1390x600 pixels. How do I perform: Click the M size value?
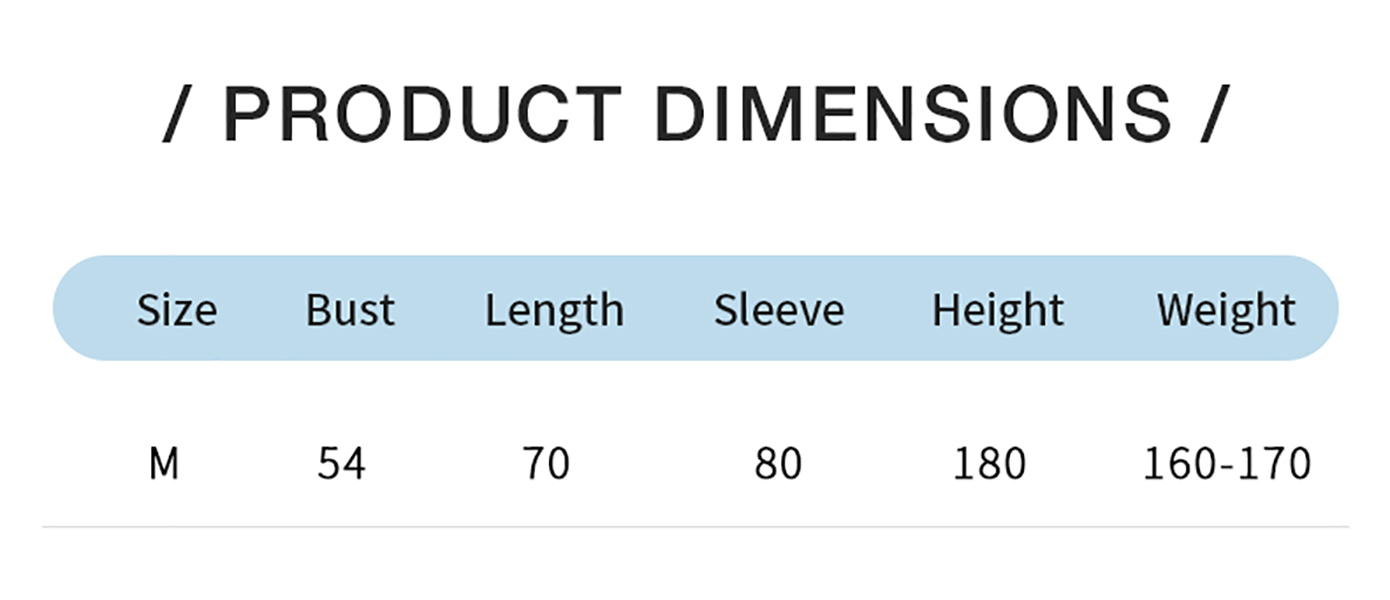pyautogui.click(x=164, y=464)
